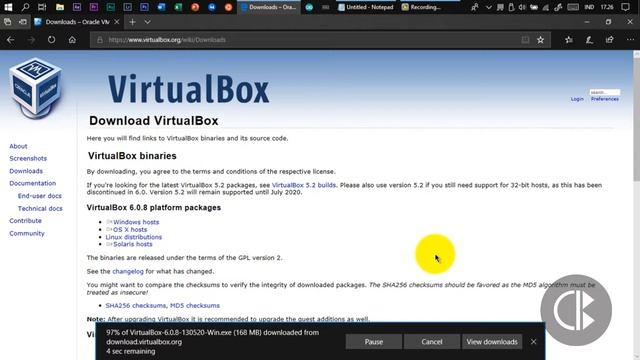Open the About page in the sidebar
The height and width of the screenshot is (360, 640).
point(18,146)
